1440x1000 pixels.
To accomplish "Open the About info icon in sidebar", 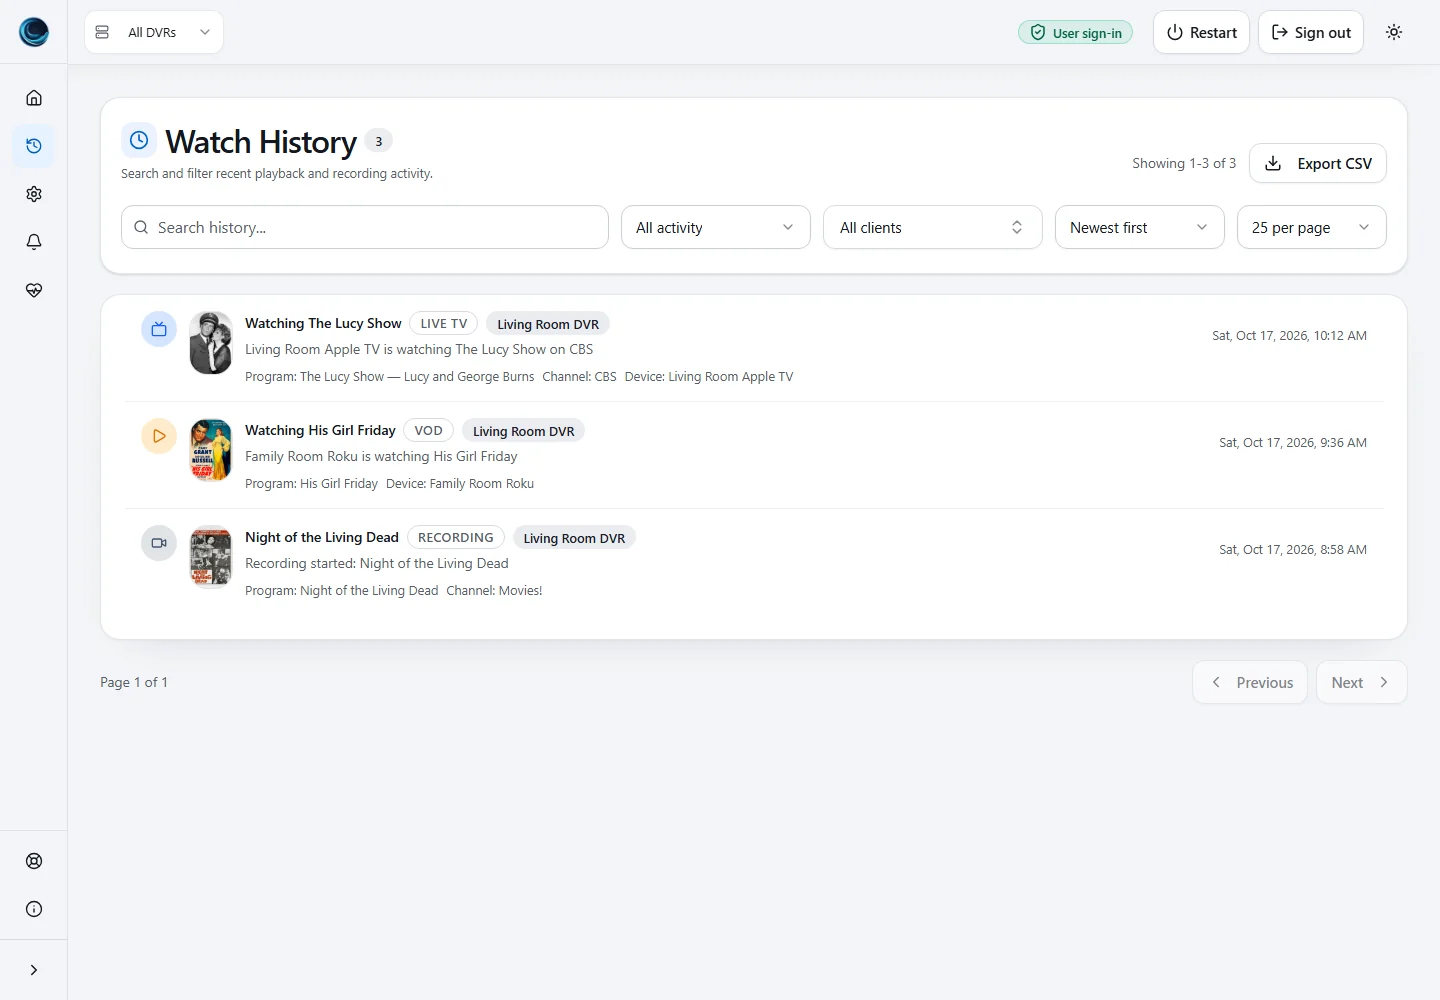I will (x=34, y=909).
